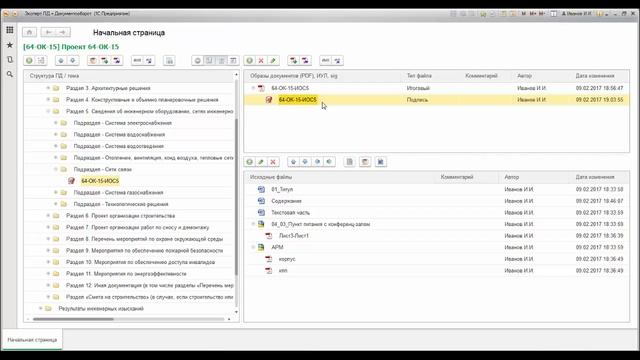Move source file down with second arrow icon
This screenshot has height=360, width=640.
[305, 162]
